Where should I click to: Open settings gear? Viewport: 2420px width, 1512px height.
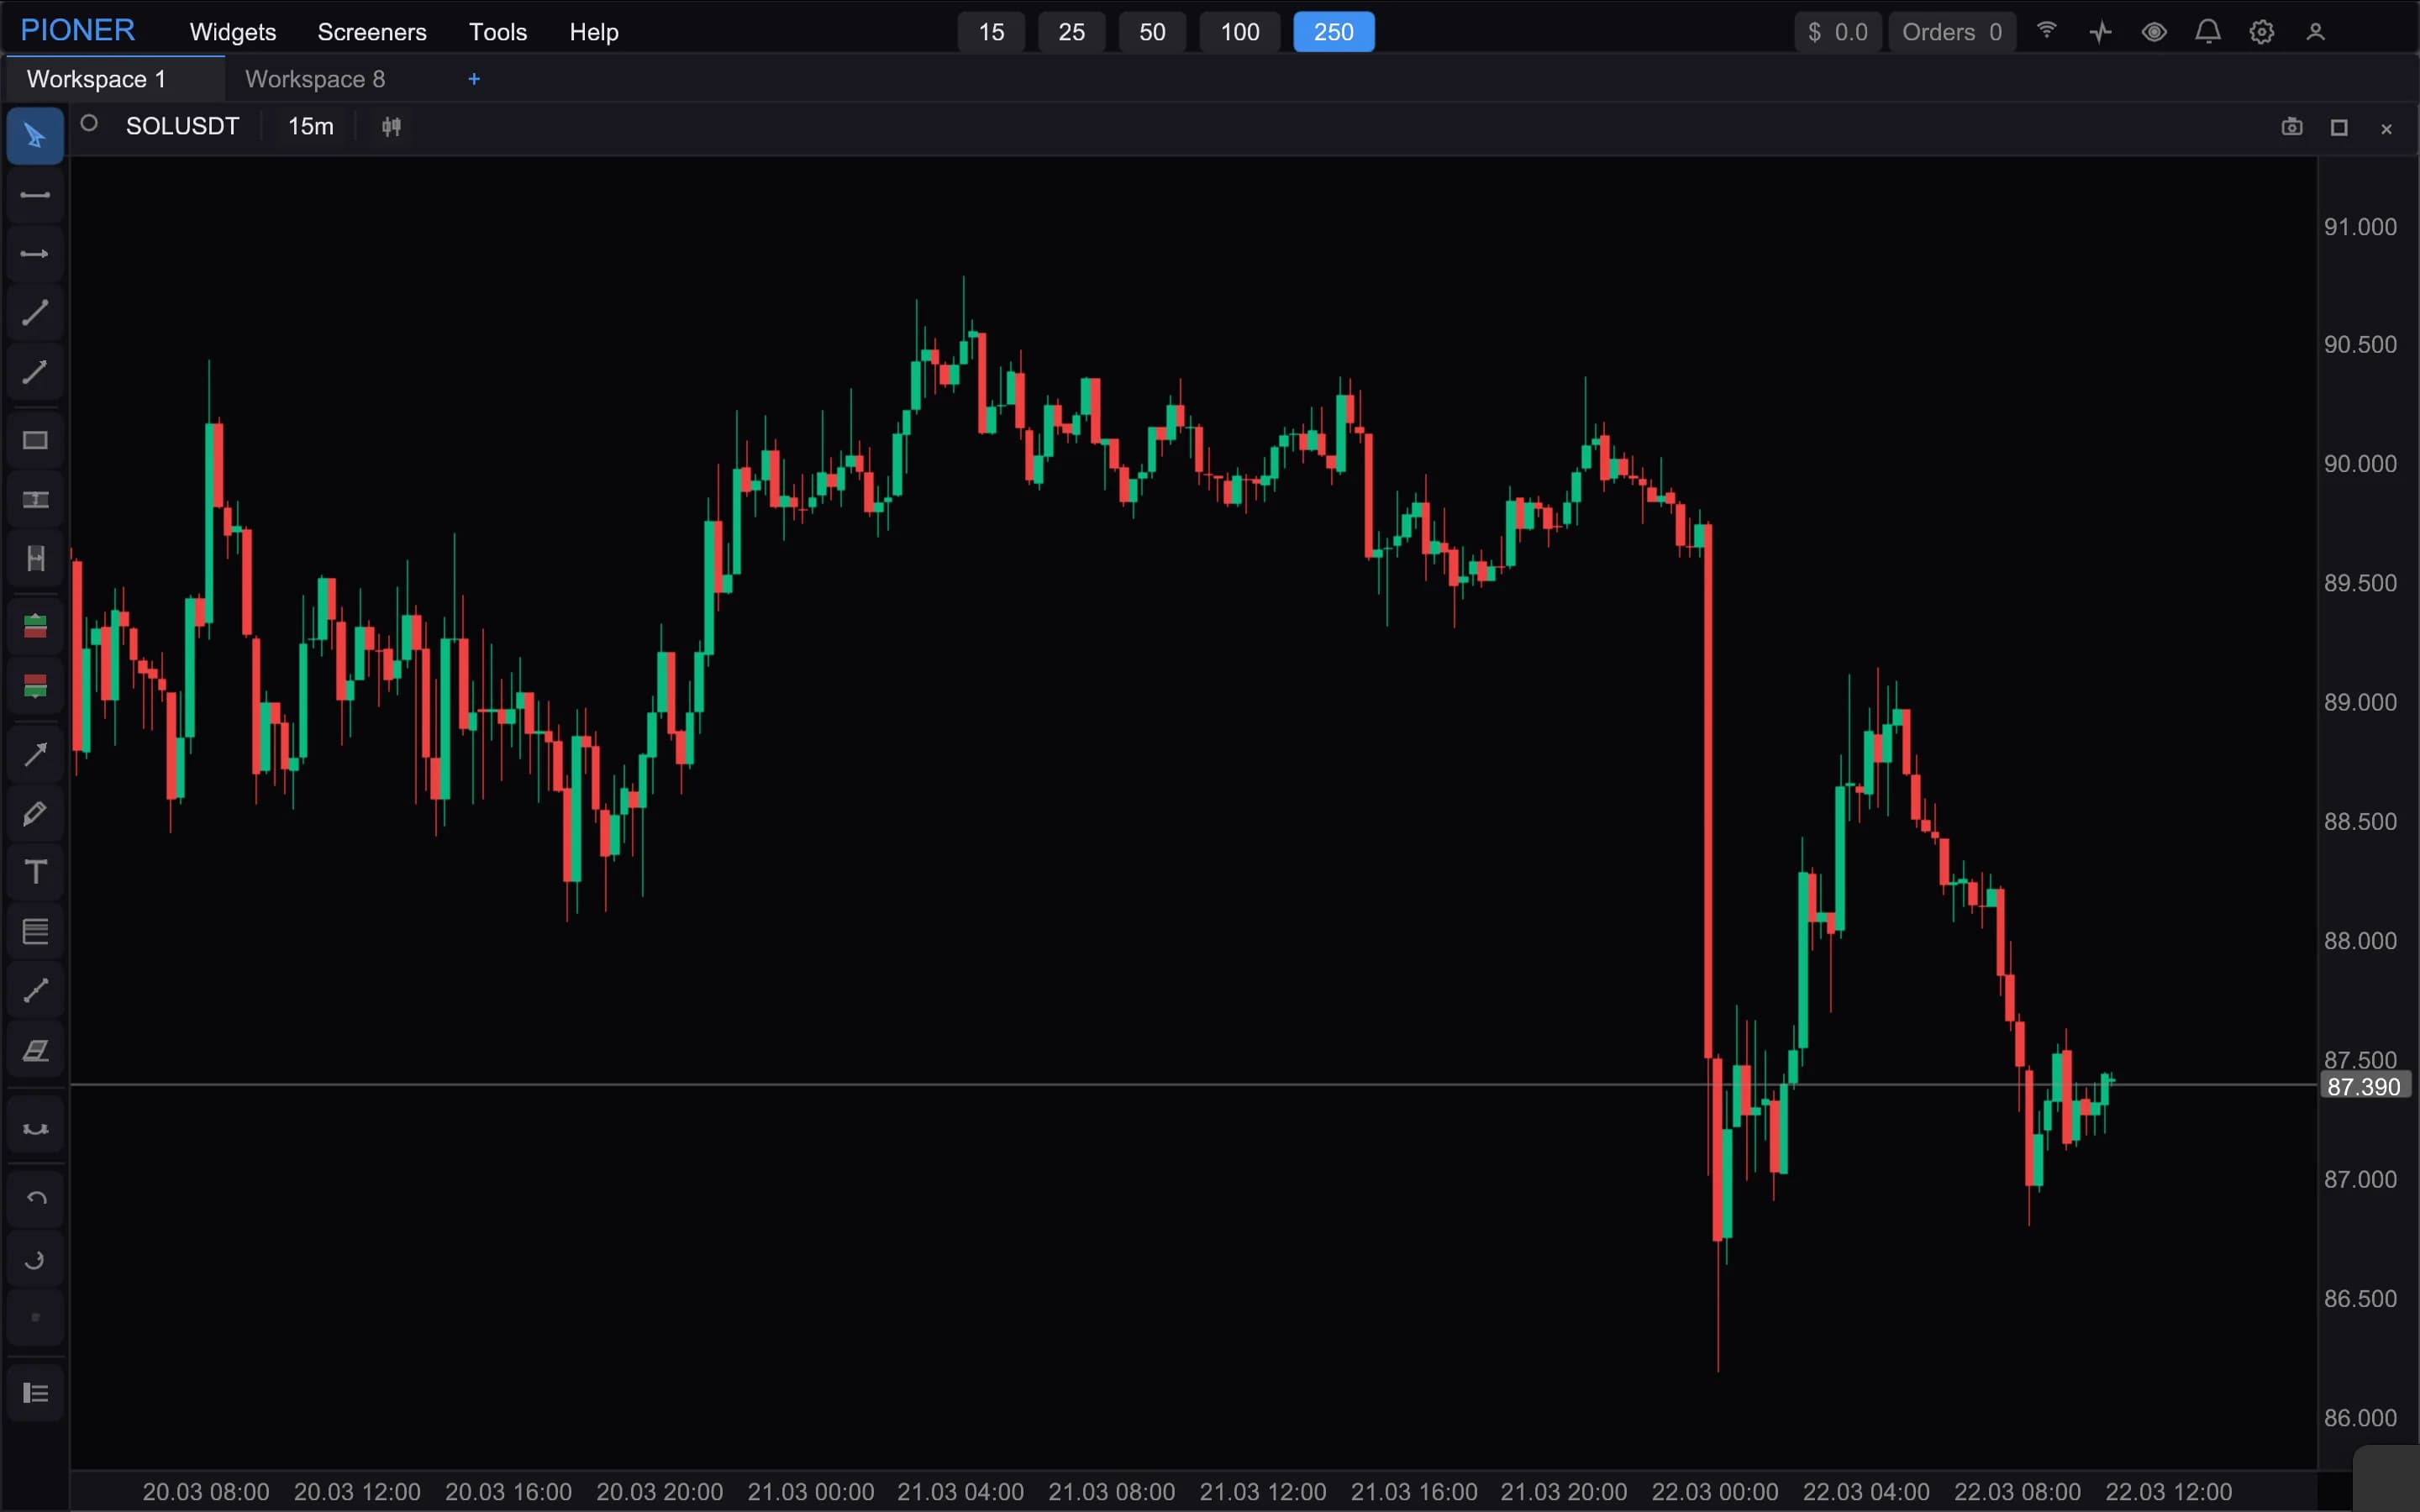pos(2262,32)
